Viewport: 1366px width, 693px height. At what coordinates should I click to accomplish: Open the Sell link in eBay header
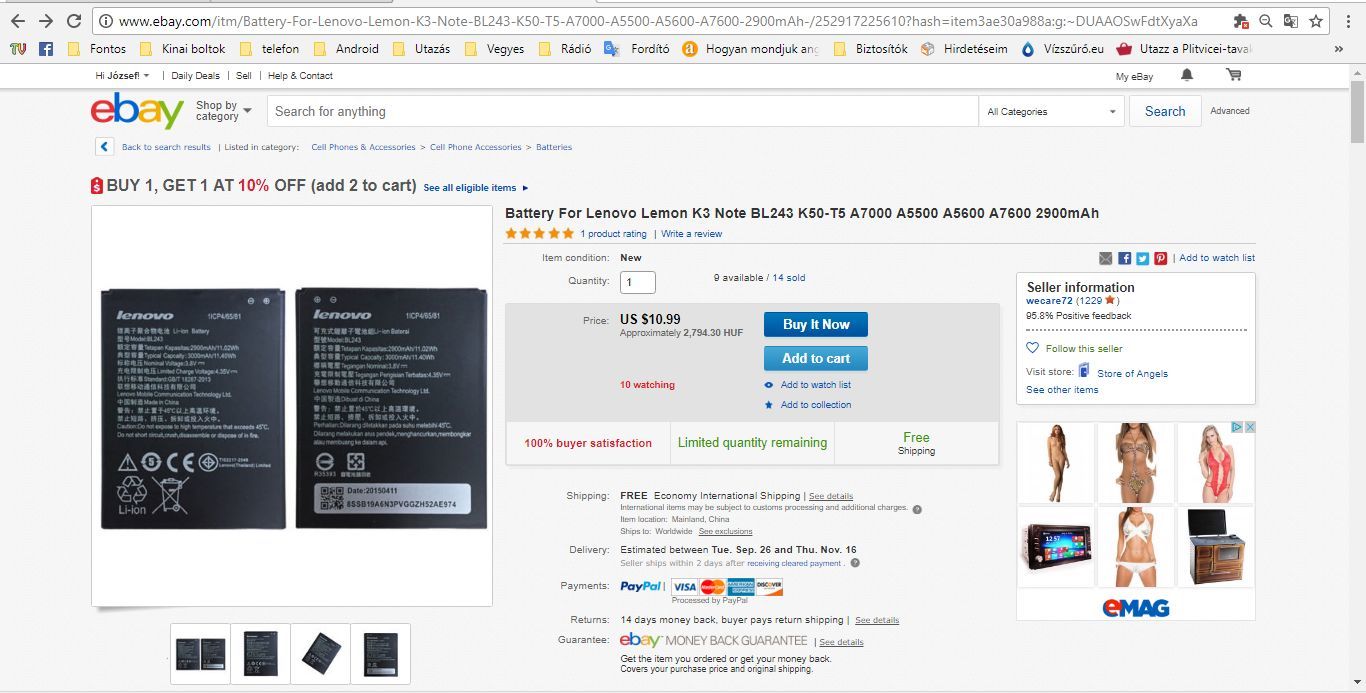[244, 76]
